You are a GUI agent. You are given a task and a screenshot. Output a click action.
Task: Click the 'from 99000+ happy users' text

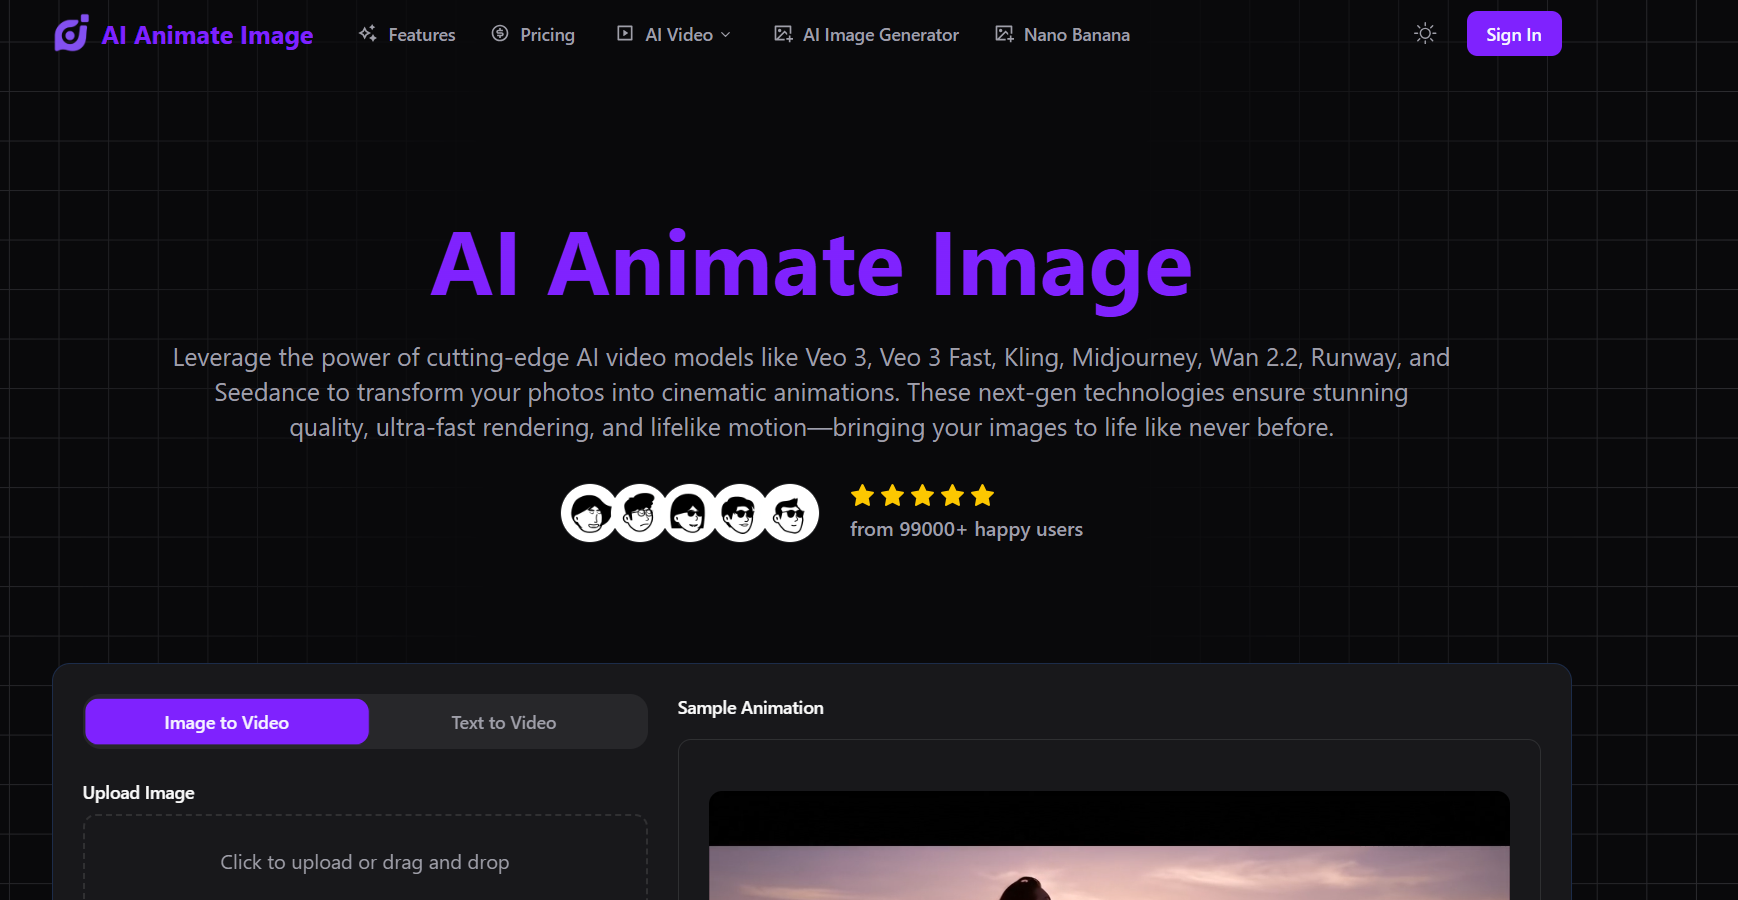[966, 529]
